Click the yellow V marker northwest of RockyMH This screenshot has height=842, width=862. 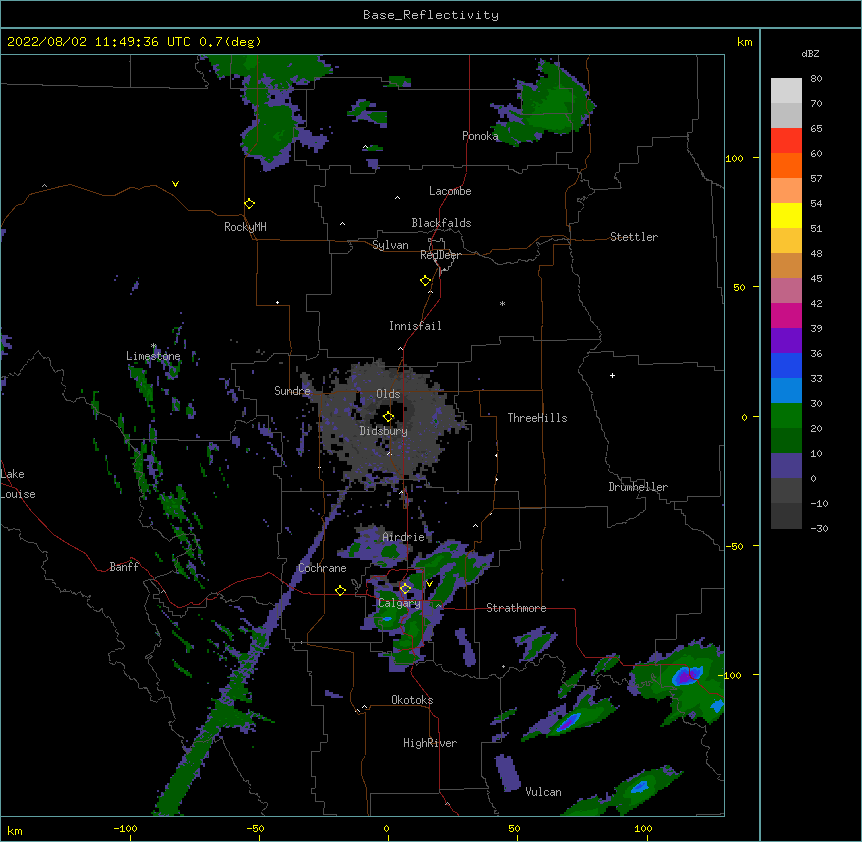click(175, 184)
